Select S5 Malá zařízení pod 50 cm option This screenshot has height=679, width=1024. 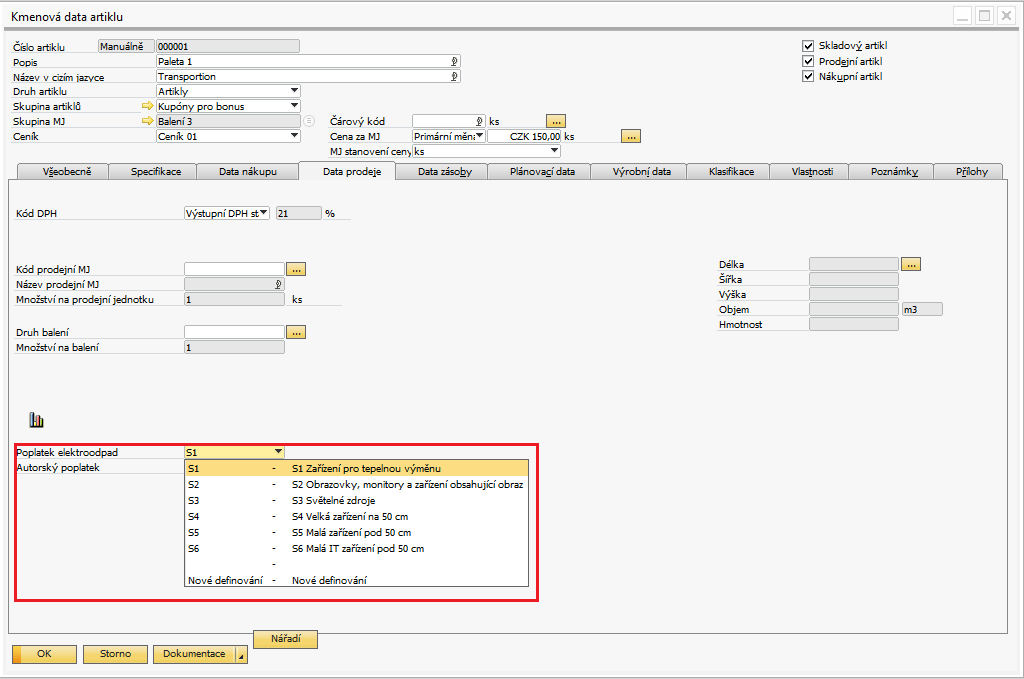click(357, 532)
